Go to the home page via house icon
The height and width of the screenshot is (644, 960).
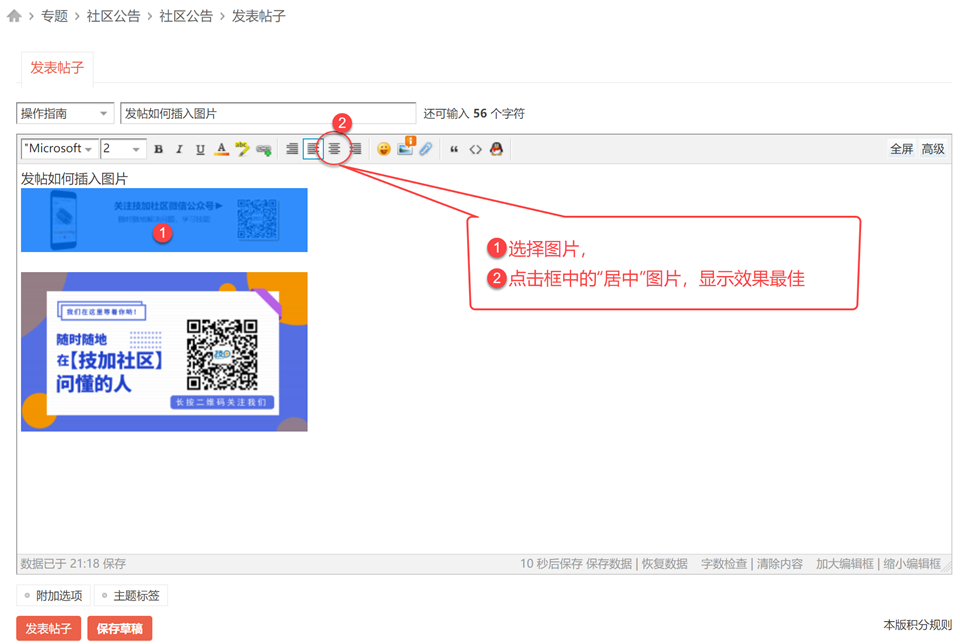click(14, 16)
